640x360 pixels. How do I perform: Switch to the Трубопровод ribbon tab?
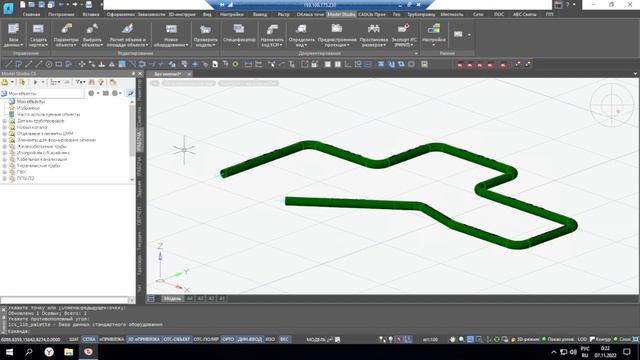click(x=421, y=14)
